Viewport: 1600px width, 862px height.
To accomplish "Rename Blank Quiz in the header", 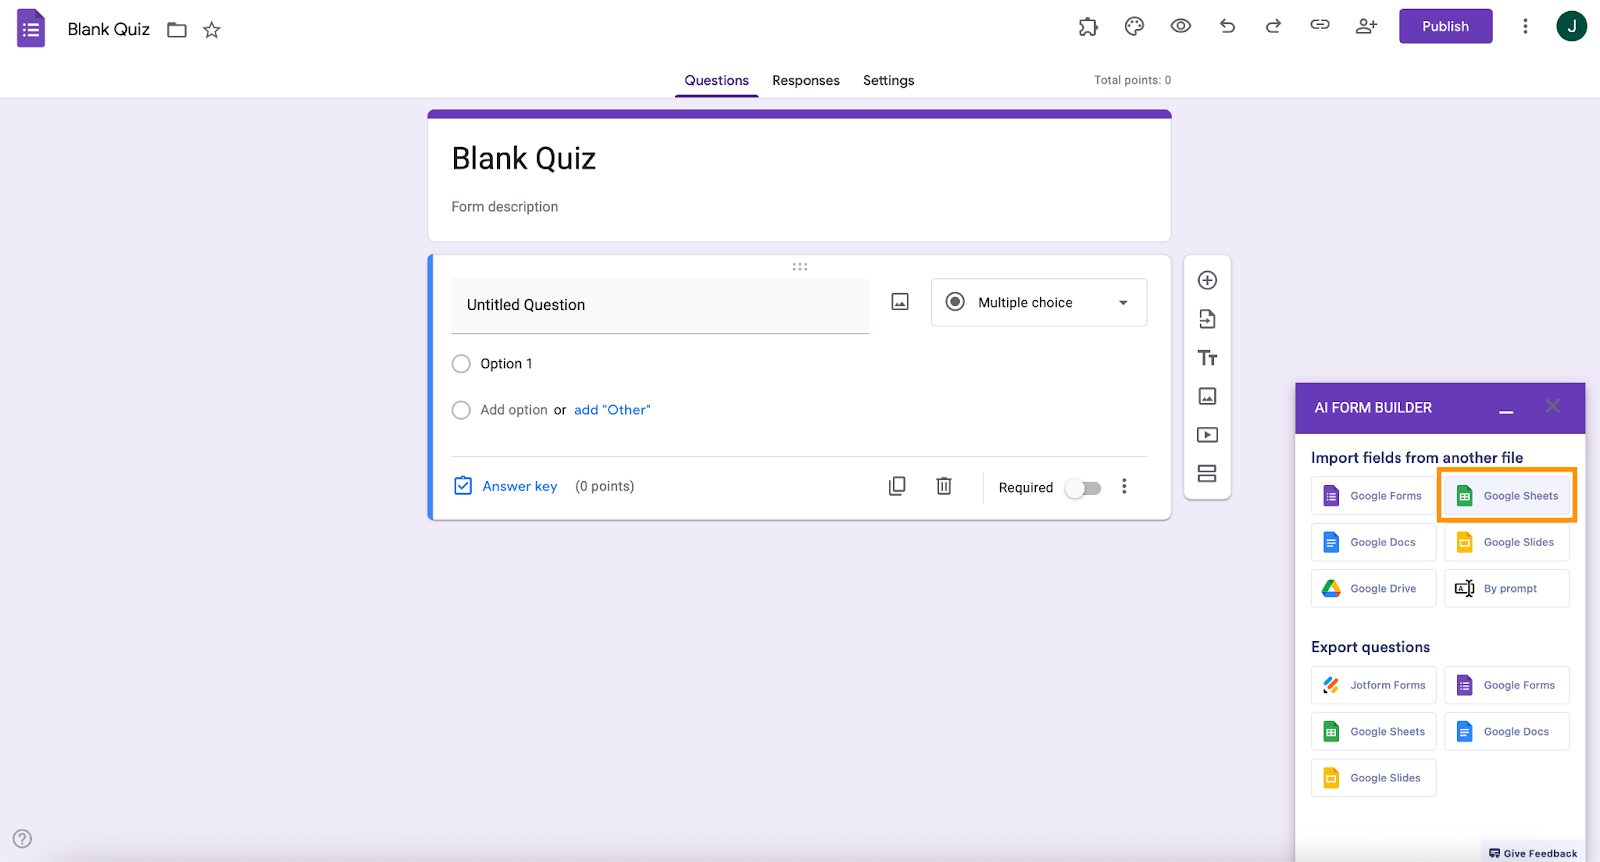I will pyautogui.click(x=108, y=29).
